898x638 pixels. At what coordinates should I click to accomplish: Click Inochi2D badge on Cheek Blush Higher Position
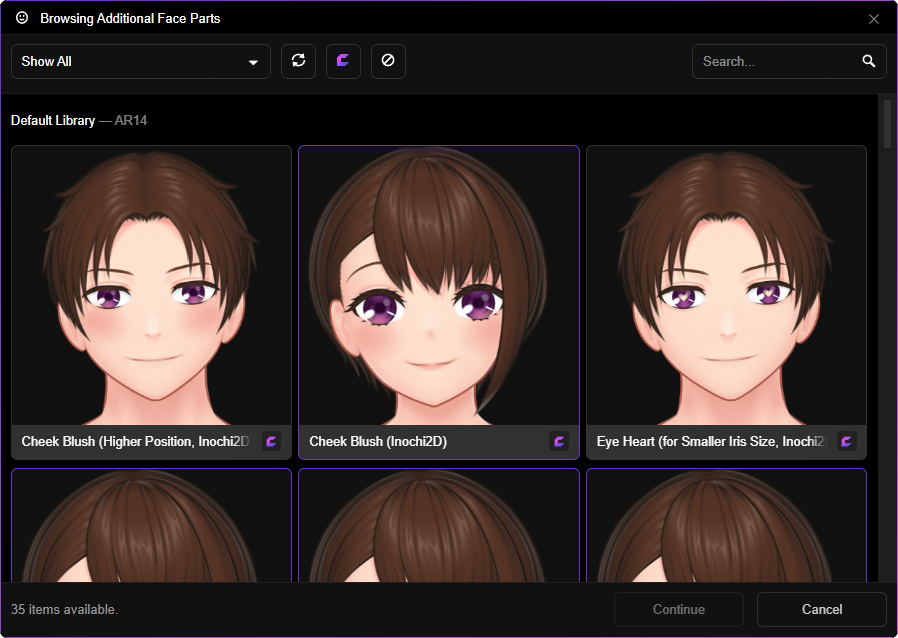(x=271, y=441)
